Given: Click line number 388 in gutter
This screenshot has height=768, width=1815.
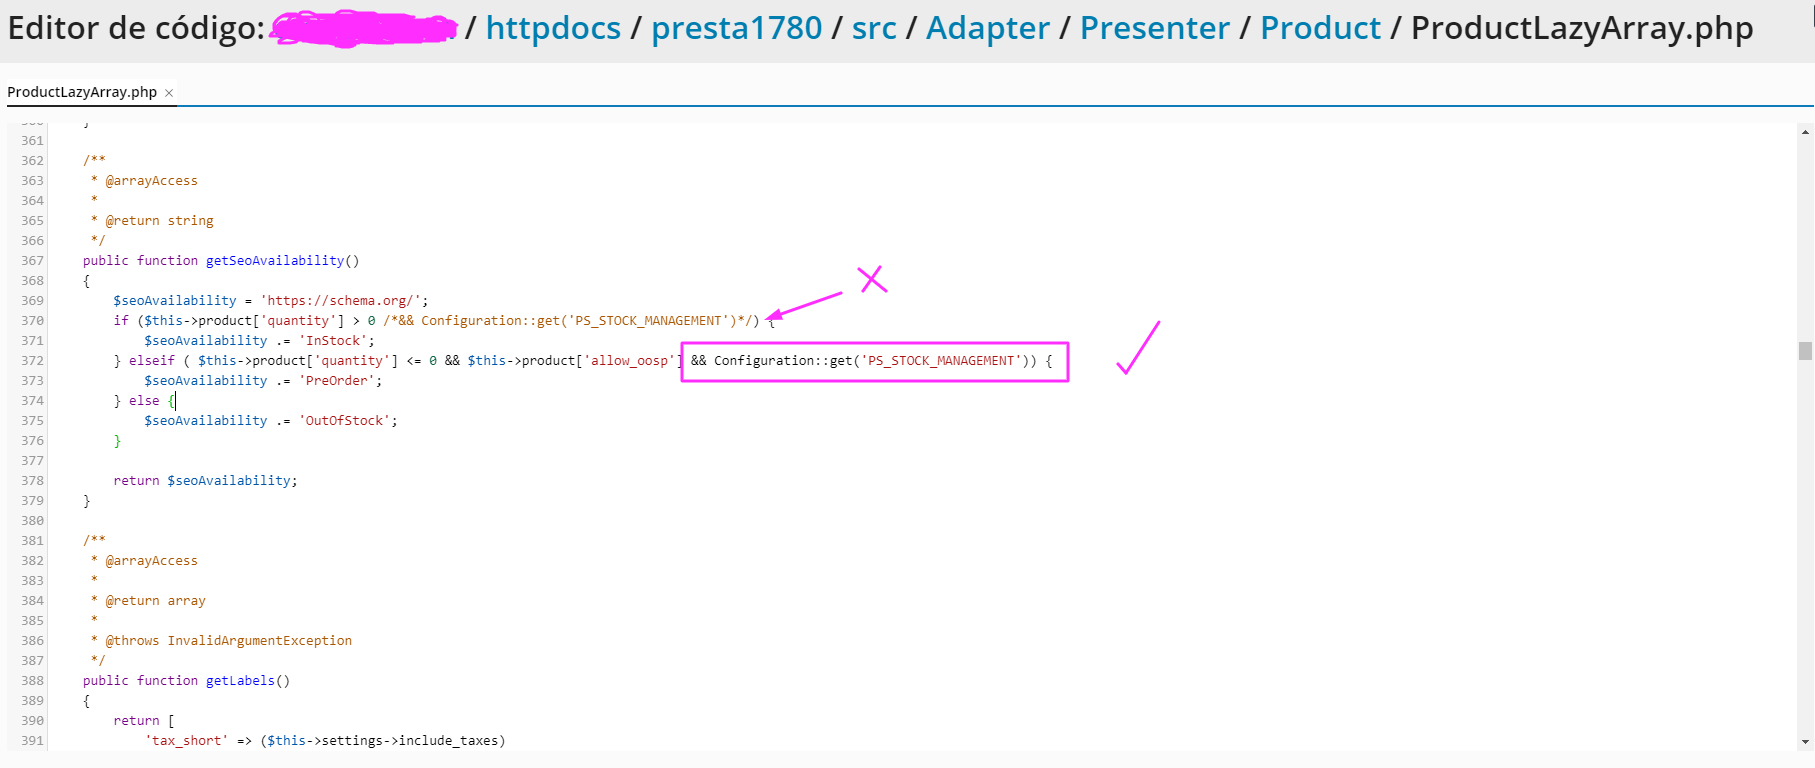Looking at the screenshot, I should pos(32,681).
